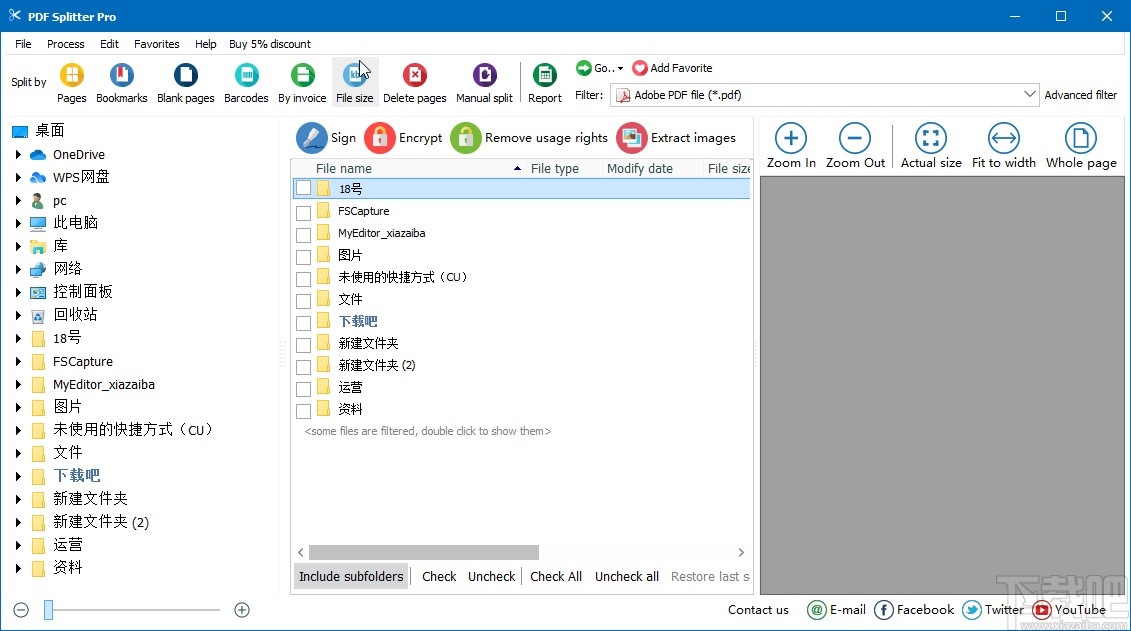Open the Sign PDF tool
This screenshot has height=631, width=1131.
(x=326, y=138)
